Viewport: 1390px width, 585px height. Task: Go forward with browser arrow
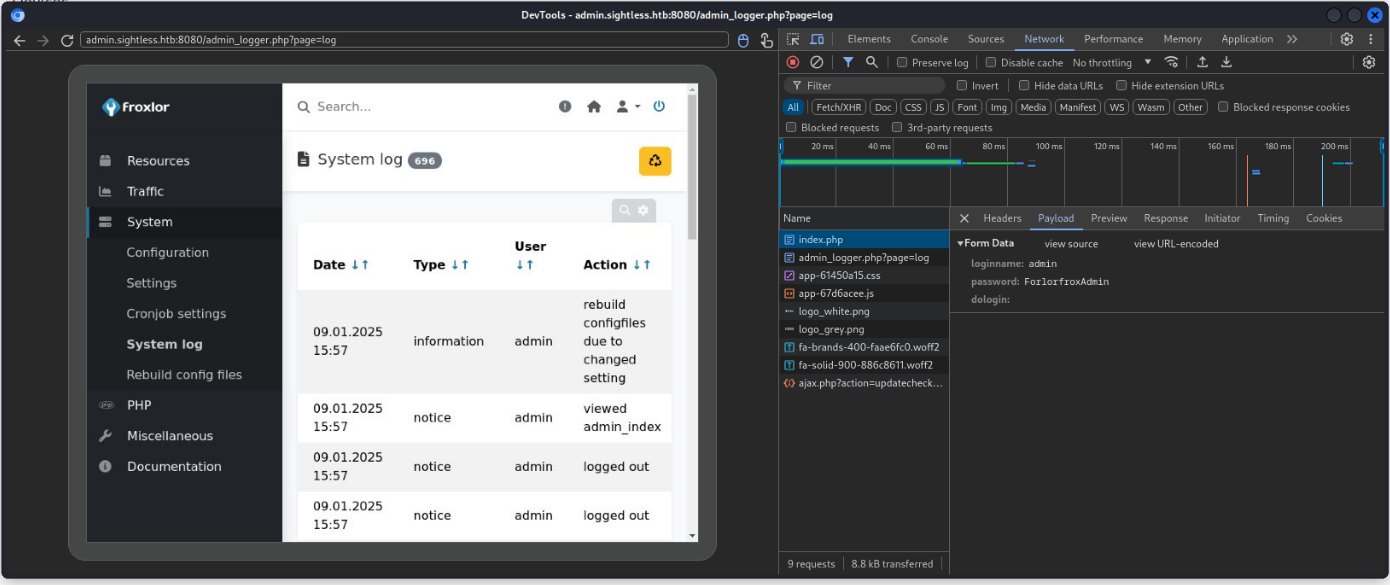(x=43, y=40)
